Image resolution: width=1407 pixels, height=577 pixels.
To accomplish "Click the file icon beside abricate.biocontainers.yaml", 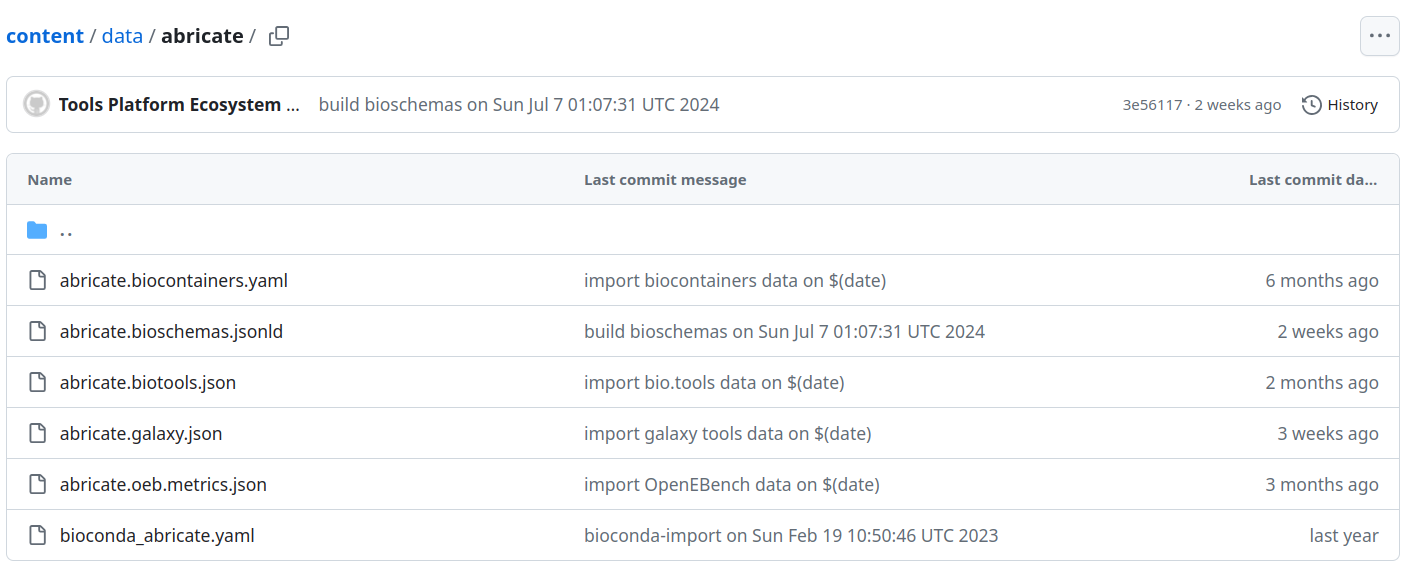I will click(x=37, y=281).
